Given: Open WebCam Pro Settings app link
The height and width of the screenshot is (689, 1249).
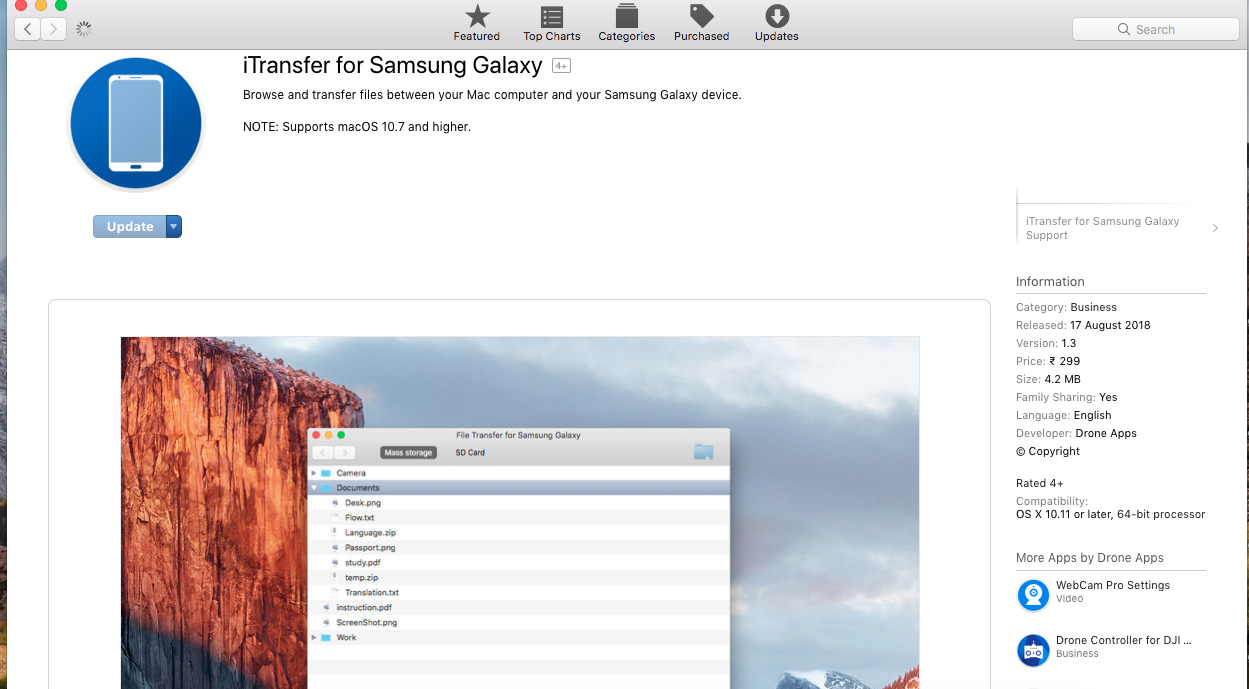Looking at the screenshot, I should pyautogui.click(x=1113, y=585).
